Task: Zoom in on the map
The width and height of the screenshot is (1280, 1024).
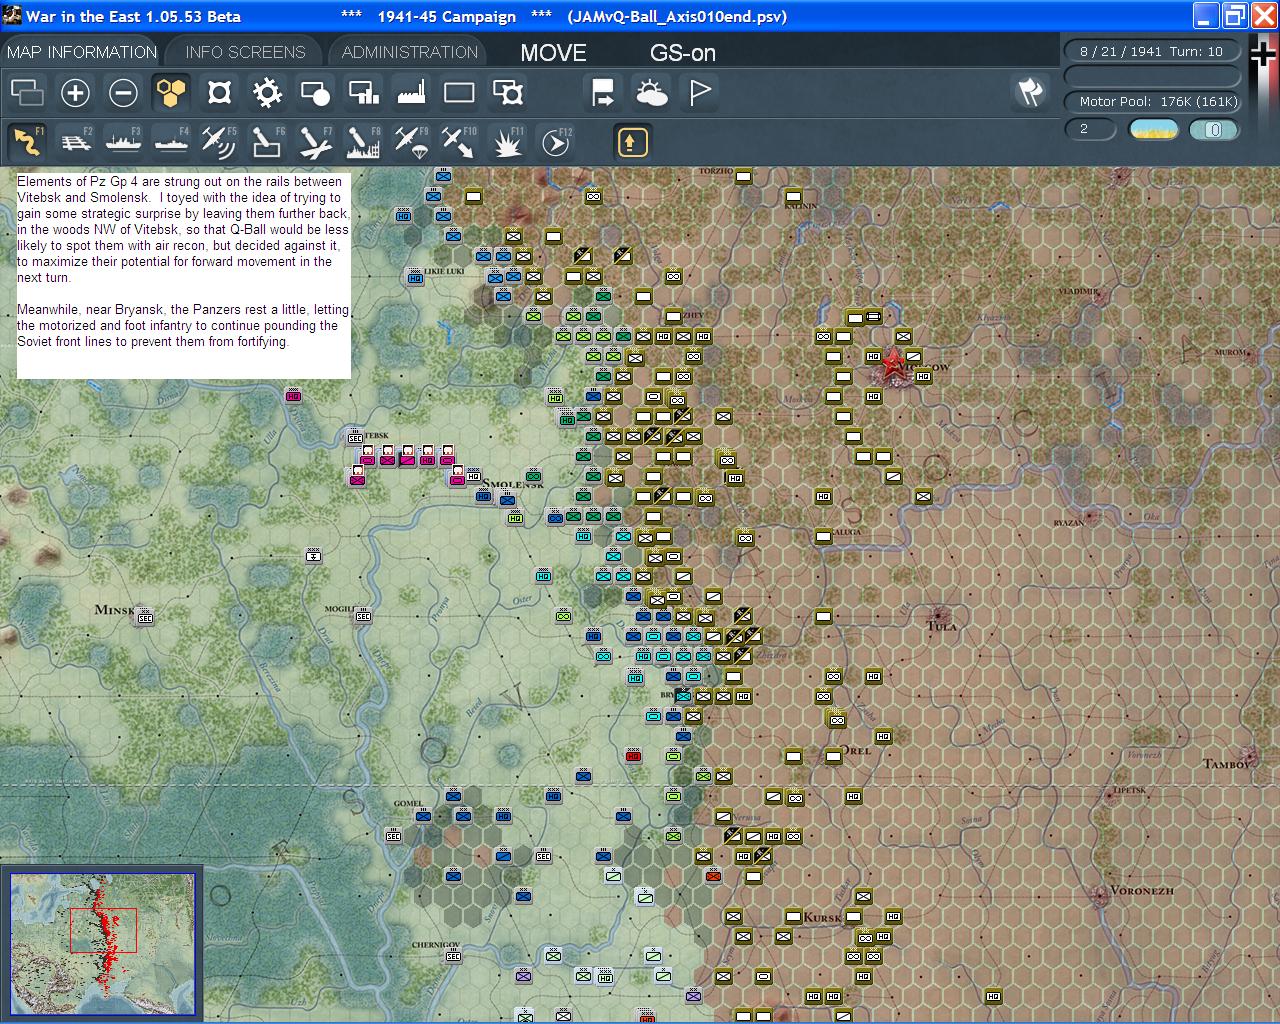Action: point(75,93)
